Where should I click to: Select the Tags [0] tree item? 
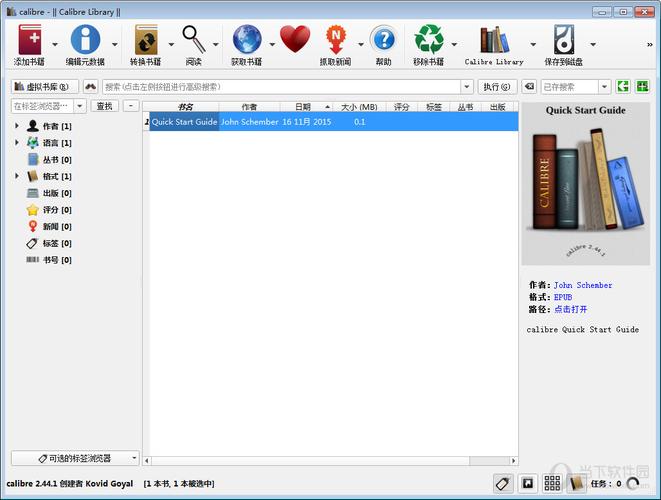(x=49, y=243)
